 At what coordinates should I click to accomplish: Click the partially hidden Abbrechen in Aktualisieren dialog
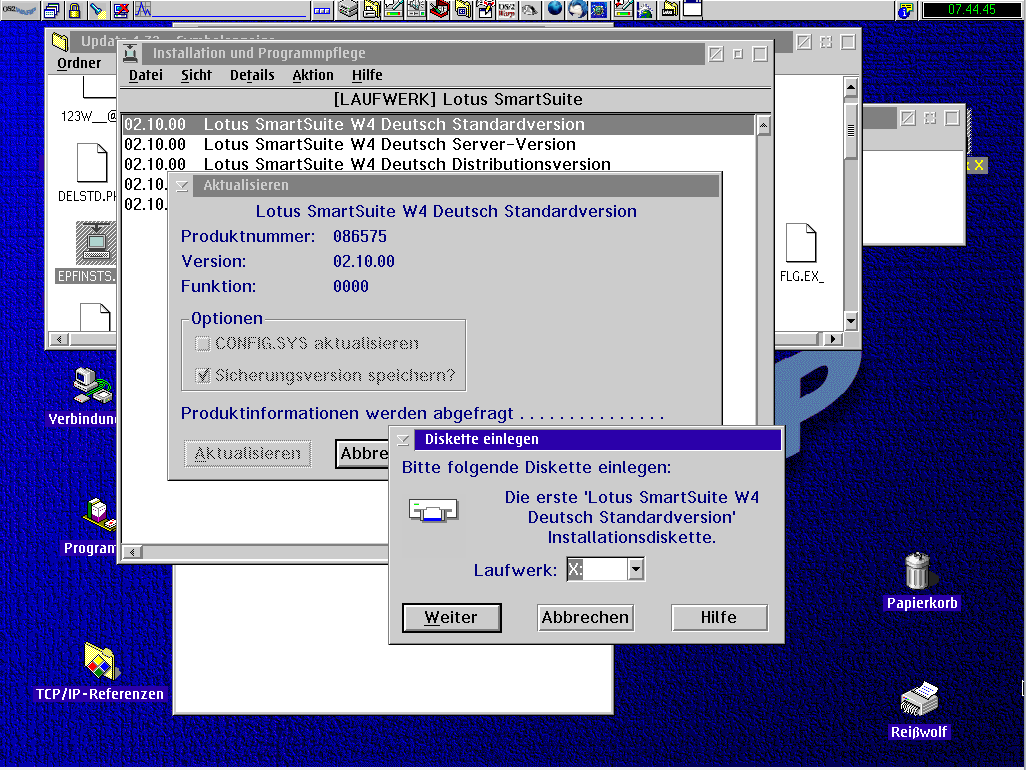(363, 453)
